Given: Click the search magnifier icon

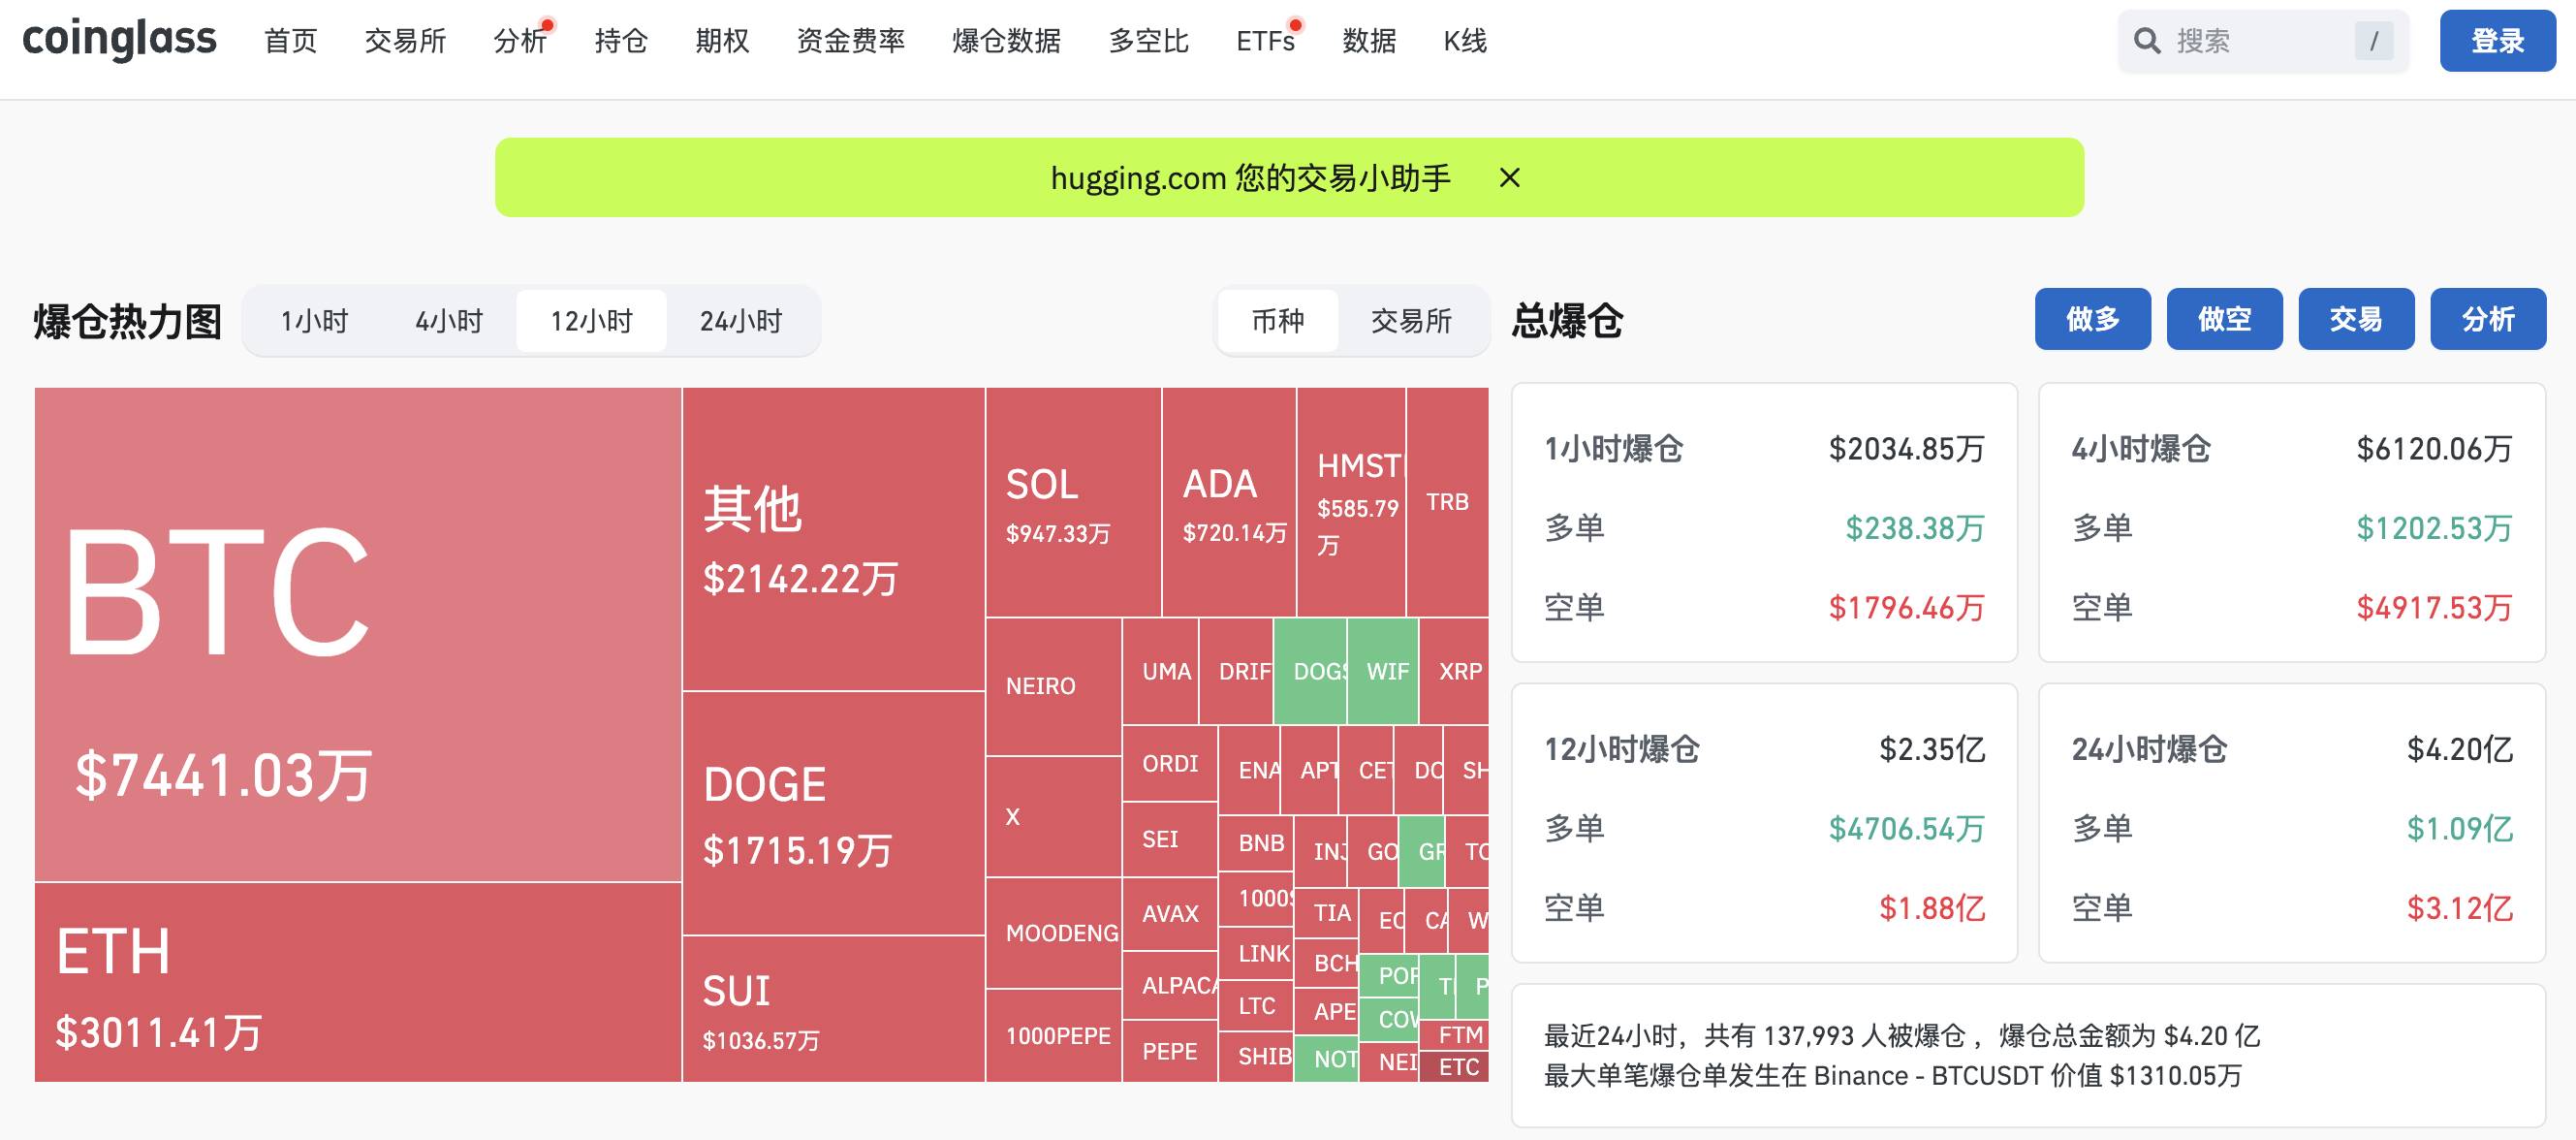Looking at the screenshot, I should 2146,41.
